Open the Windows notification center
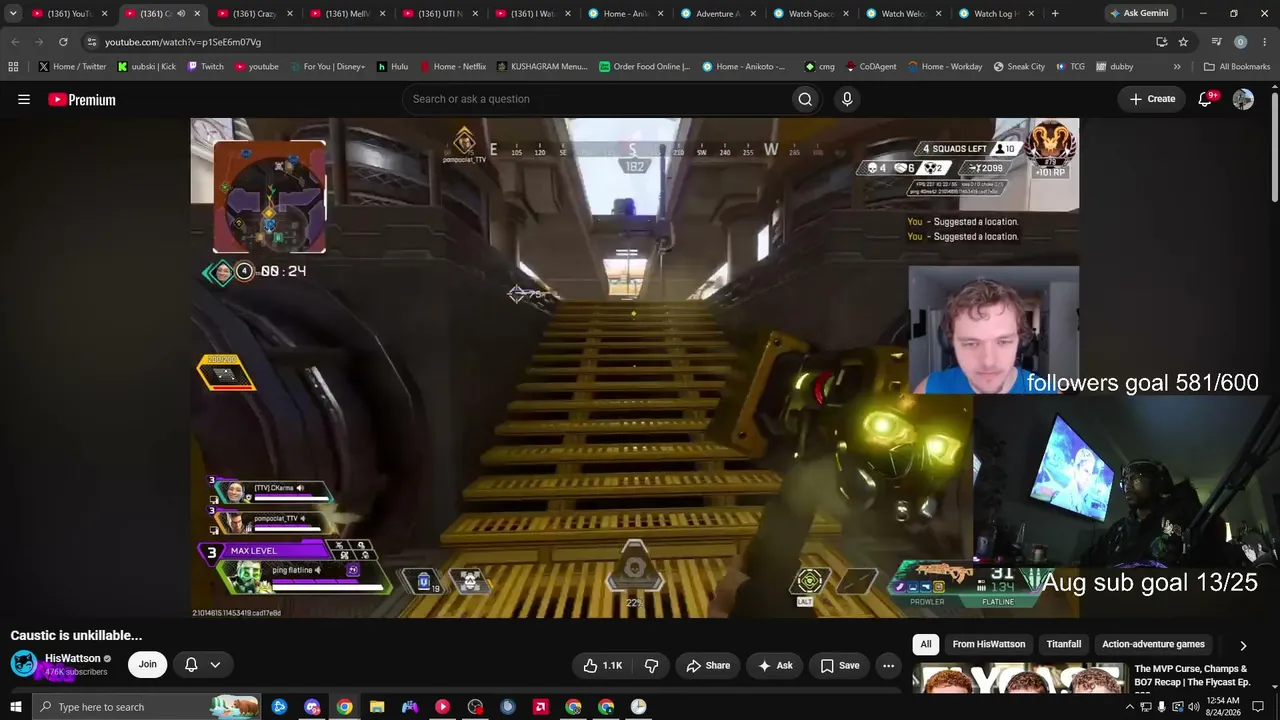1280x720 pixels. (x=1258, y=707)
